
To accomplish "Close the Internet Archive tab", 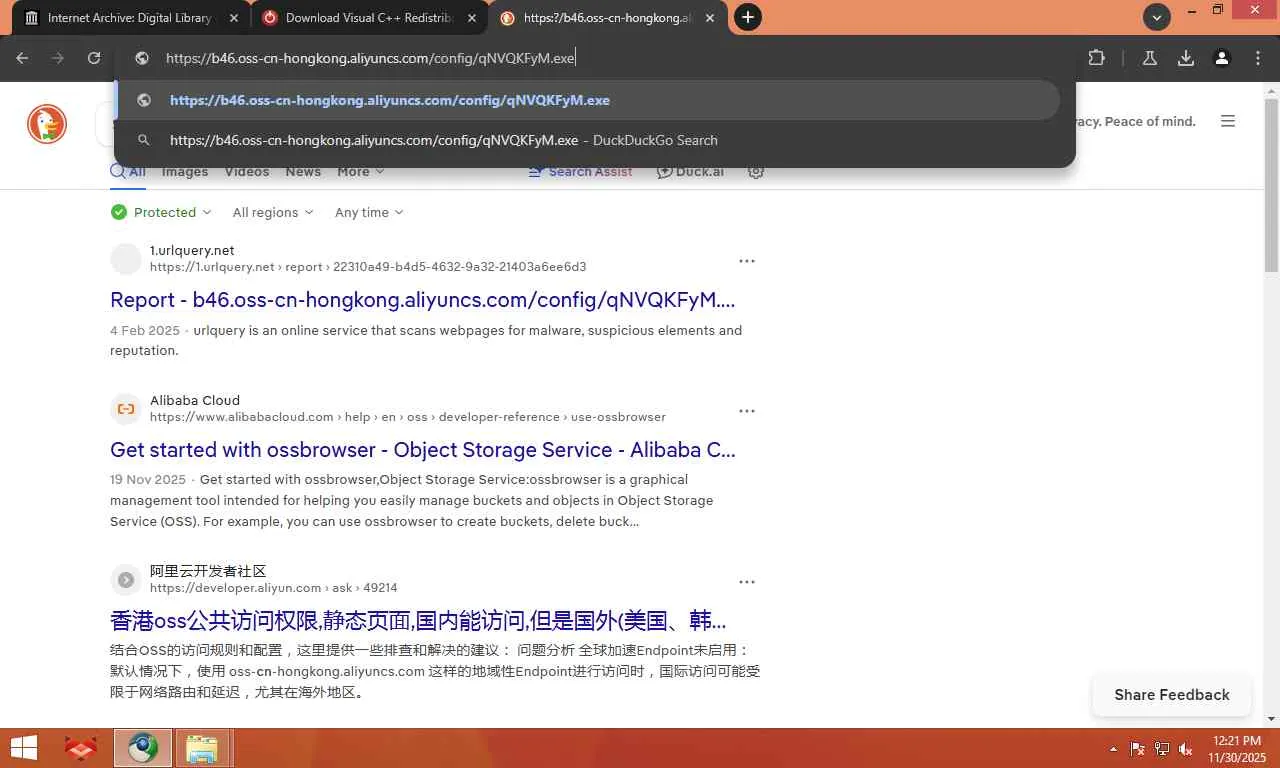I will pyautogui.click(x=234, y=18).
